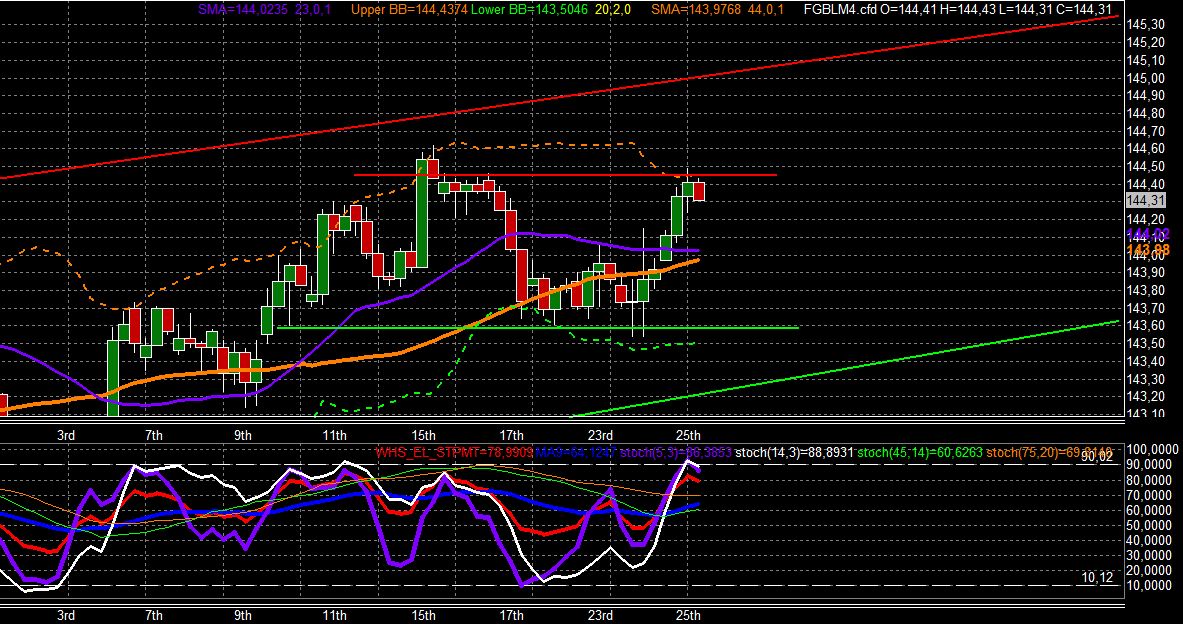This screenshot has height=624, width=1183.
Task: Click the 145,00 price axis label
Action: [x=1145, y=78]
